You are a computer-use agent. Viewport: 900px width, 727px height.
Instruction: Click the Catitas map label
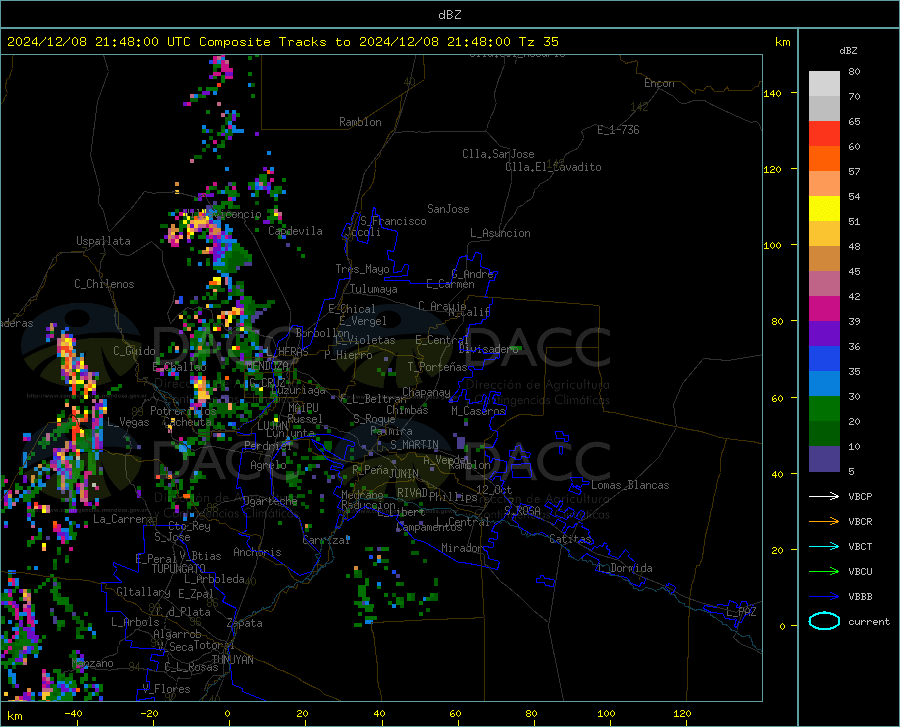click(570, 539)
